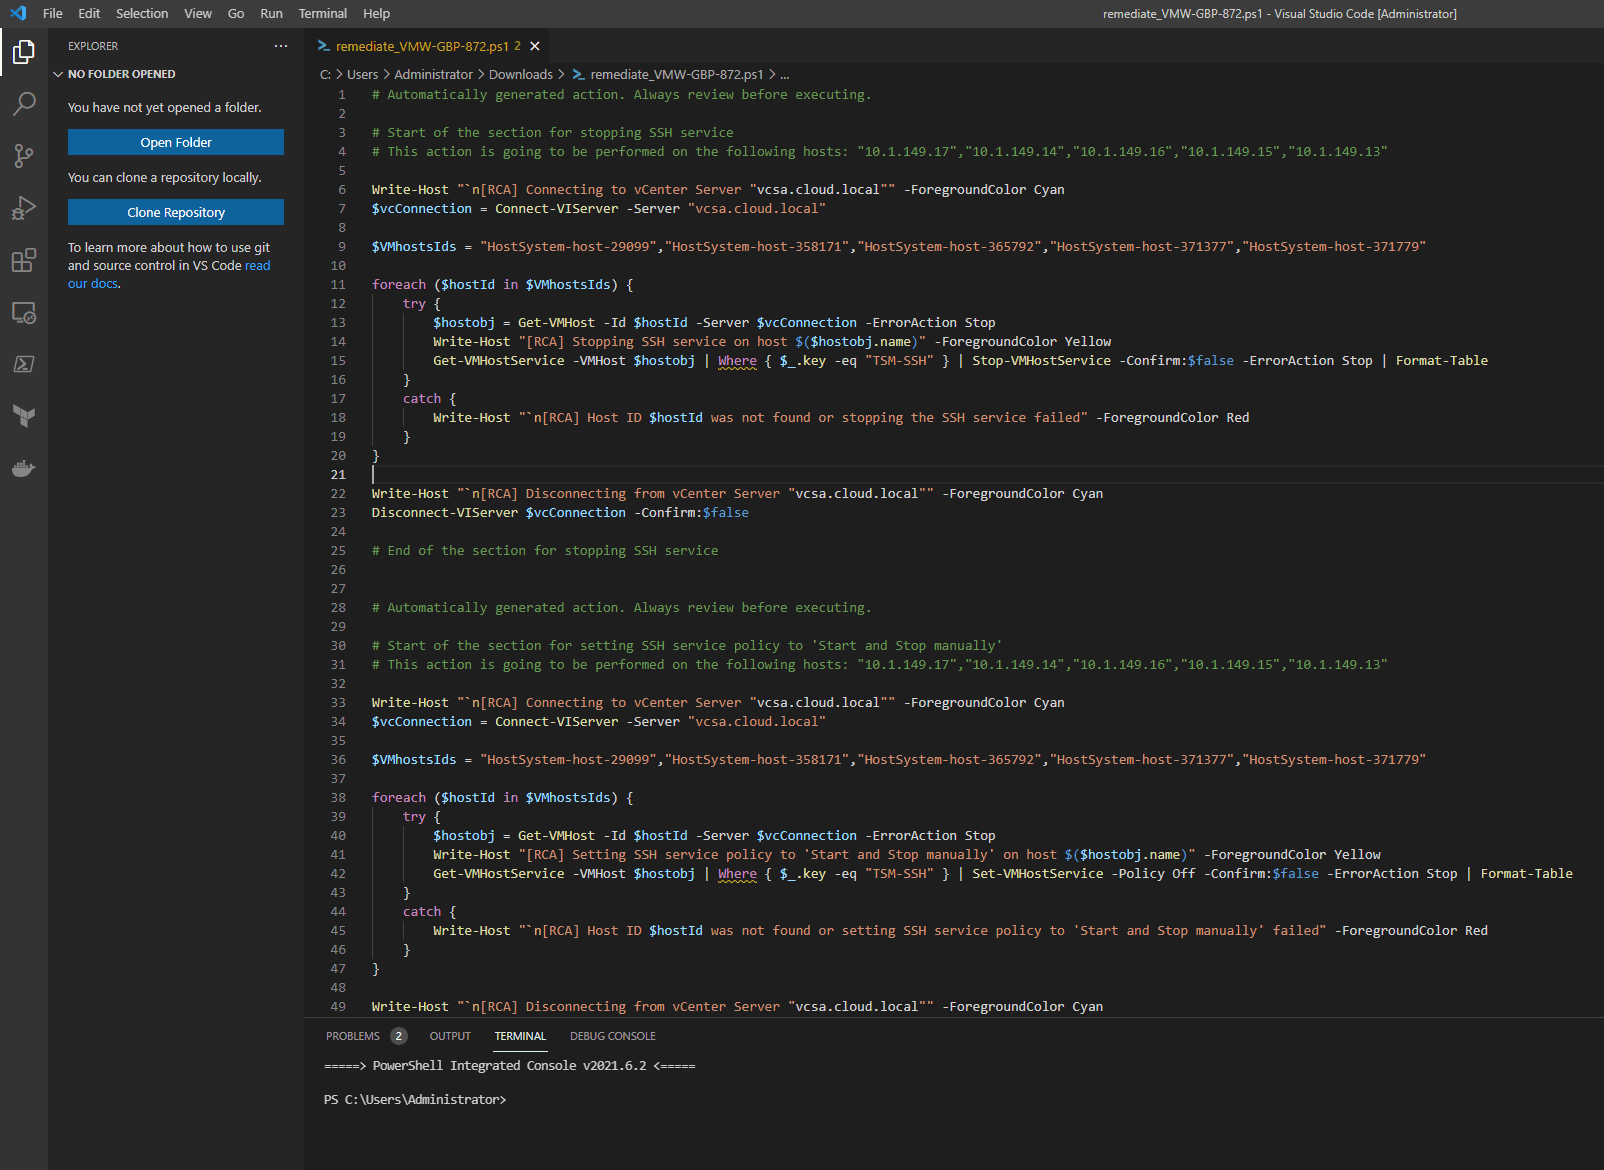Expand the breadcrumb trailing ellipsis
The width and height of the screenshot is (1604, 1170).
click(x=784, y=75)
